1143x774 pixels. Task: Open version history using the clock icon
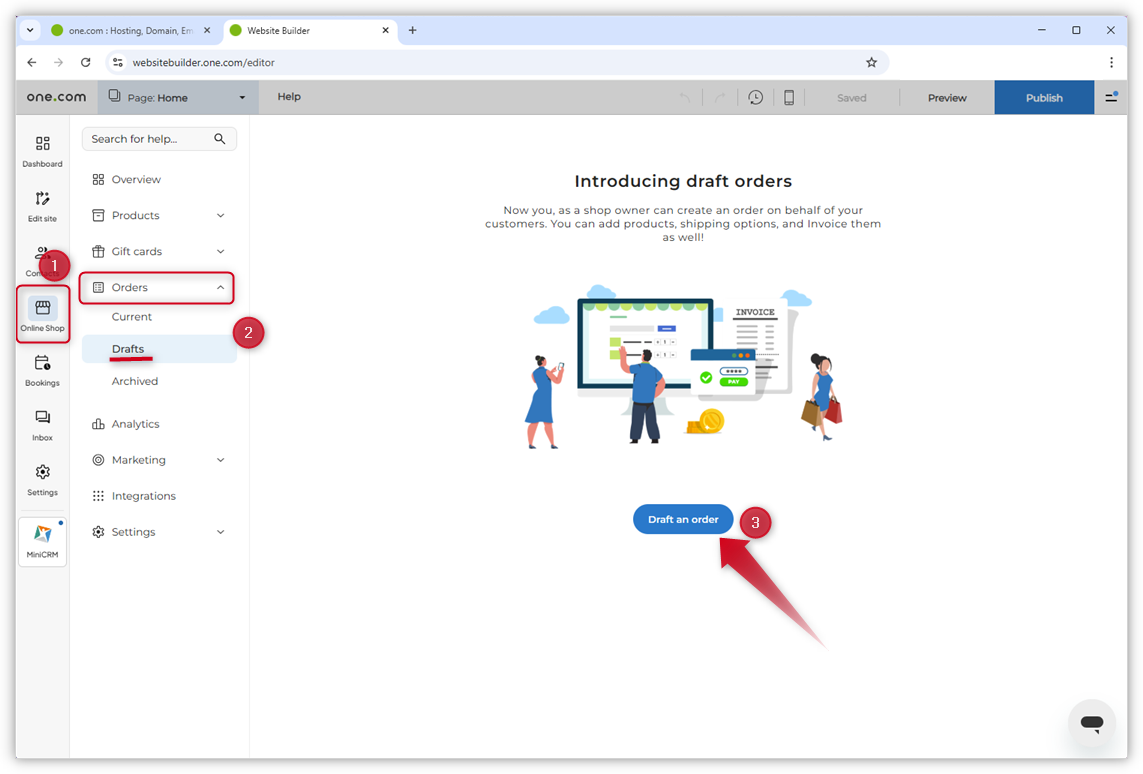point(755,97)
